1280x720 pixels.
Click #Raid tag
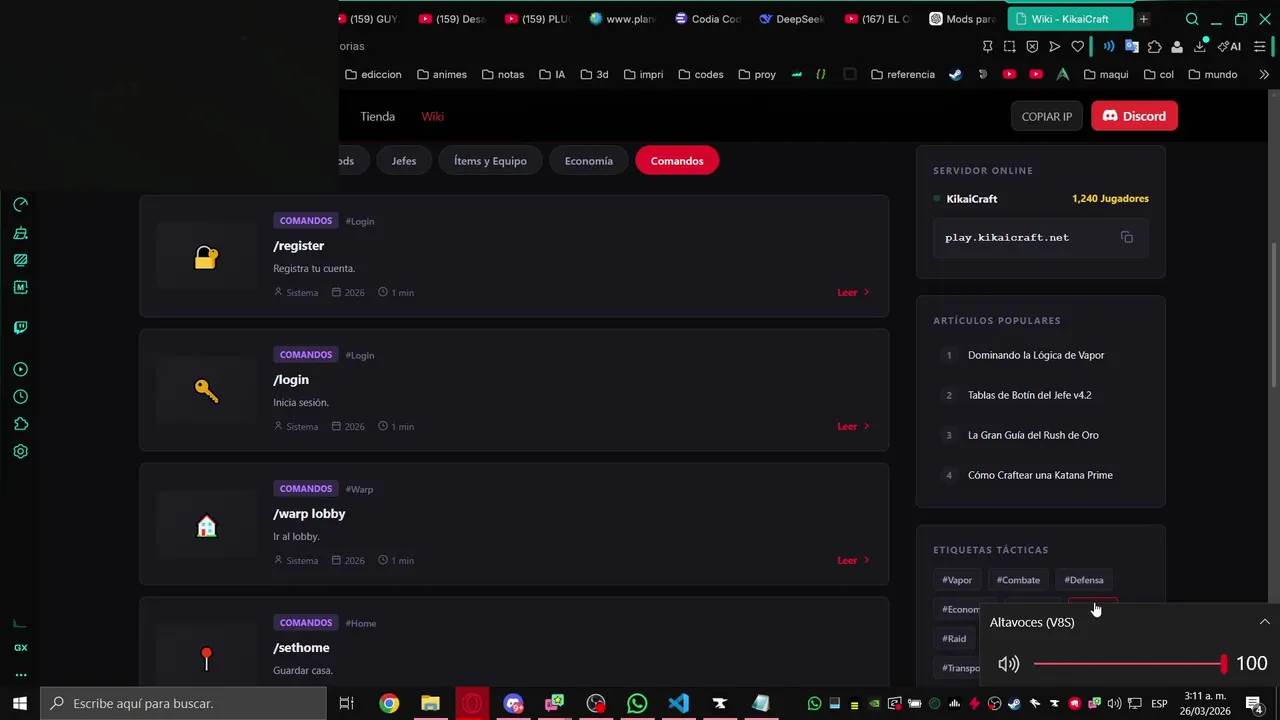click(x=954, y=638)
